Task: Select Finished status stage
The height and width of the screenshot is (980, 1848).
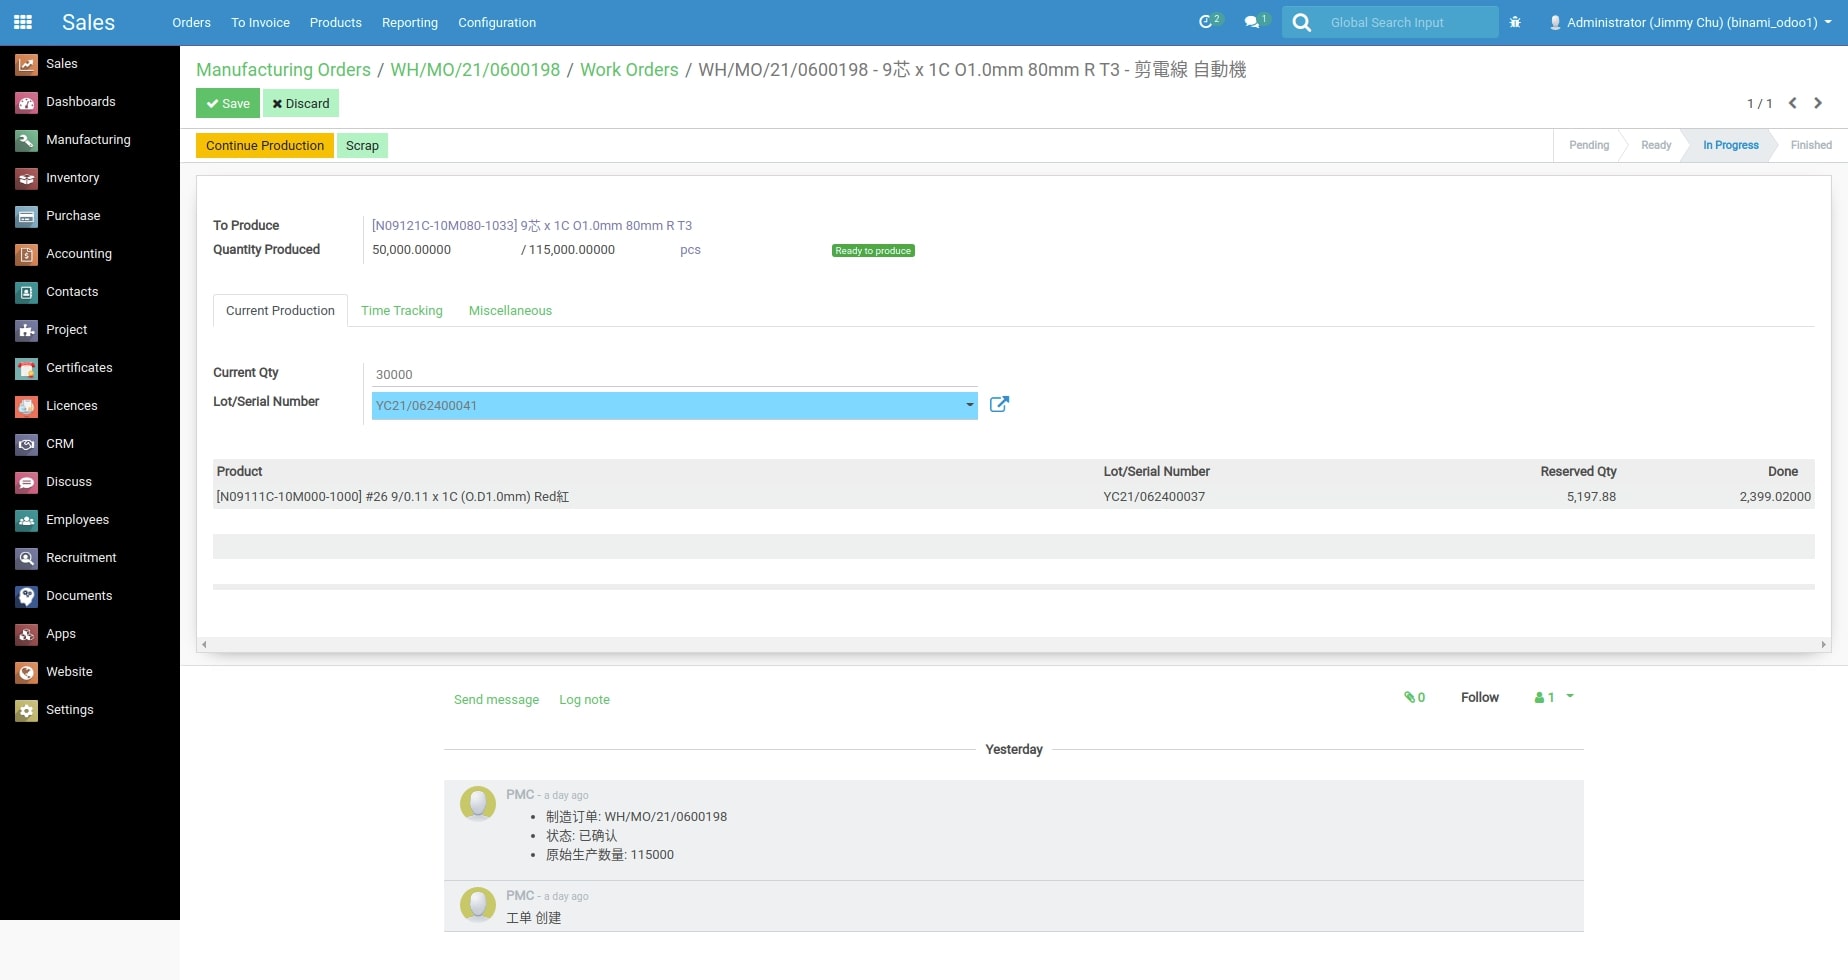Action: [x=1811, y=145]
